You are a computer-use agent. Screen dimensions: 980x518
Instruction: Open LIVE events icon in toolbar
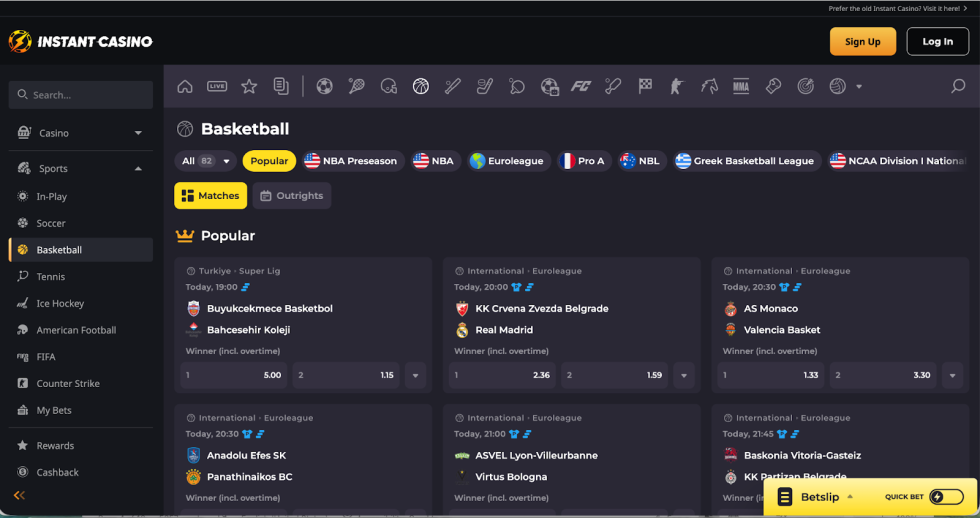point(217,86)
